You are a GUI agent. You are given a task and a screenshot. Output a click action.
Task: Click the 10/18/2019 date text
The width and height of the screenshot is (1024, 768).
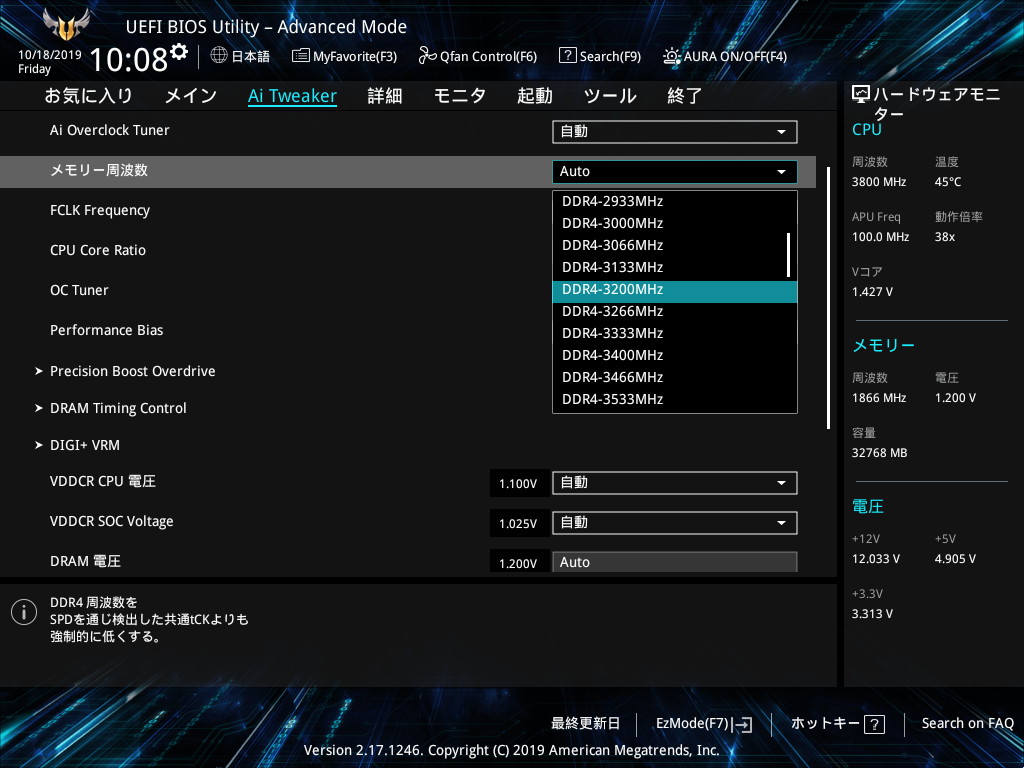click(x=50, y=55)
